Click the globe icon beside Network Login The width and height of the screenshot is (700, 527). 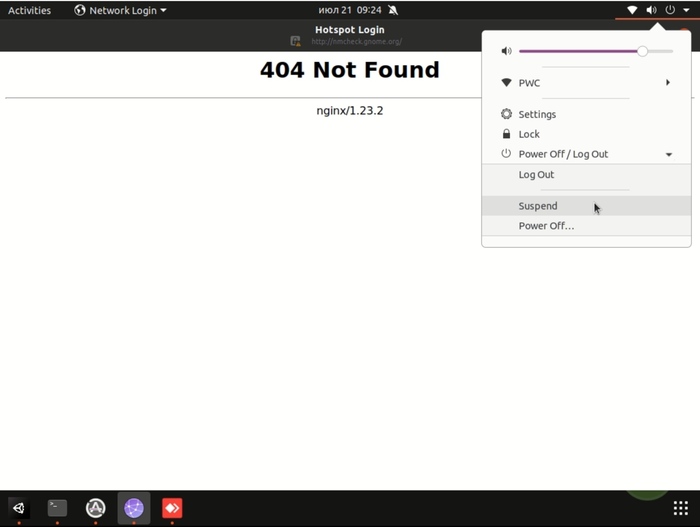pyautogui.click(x=80, y=10)
